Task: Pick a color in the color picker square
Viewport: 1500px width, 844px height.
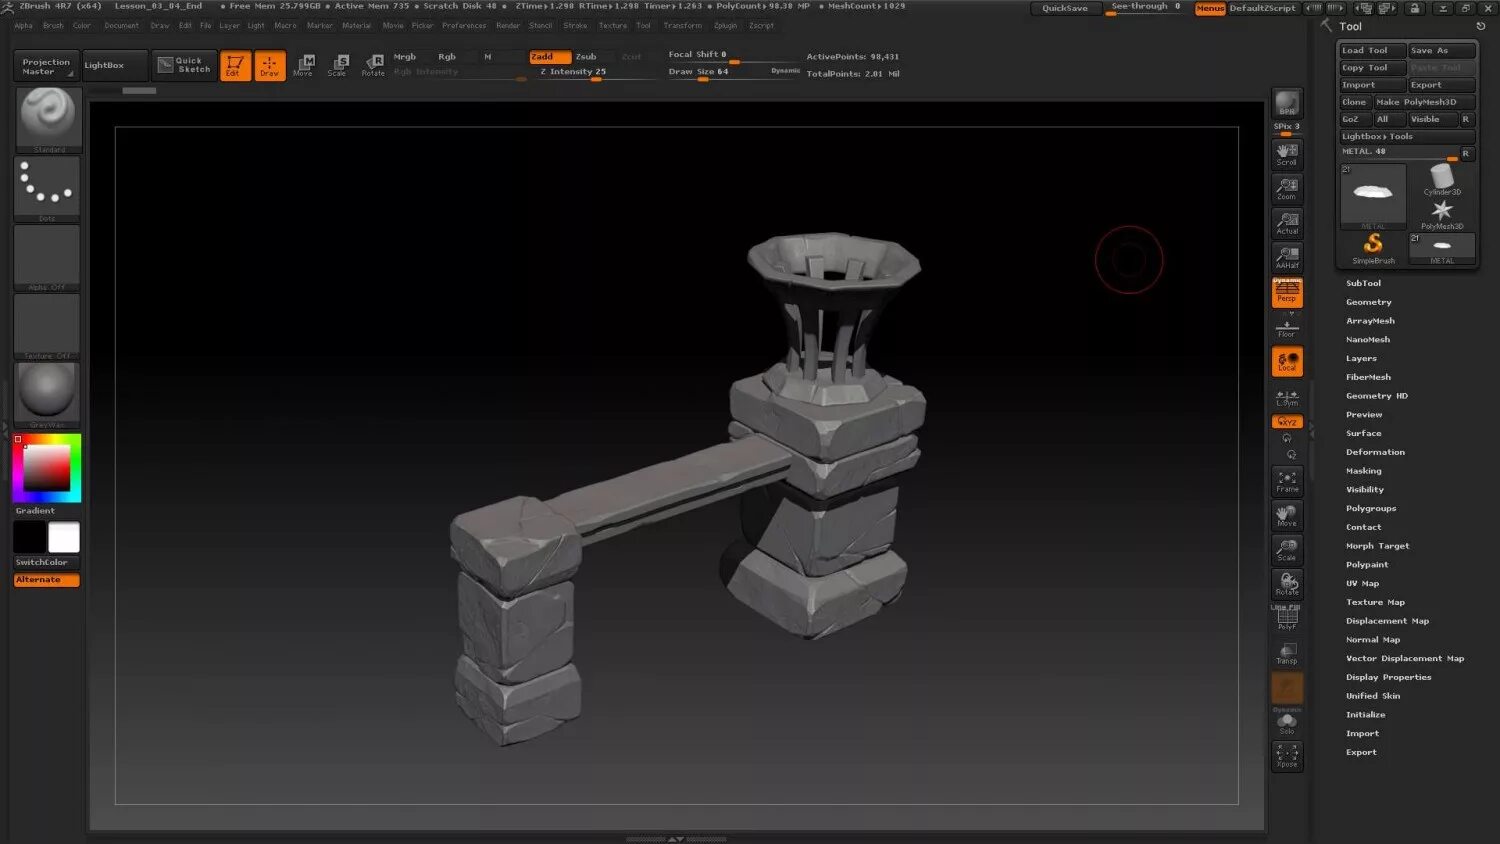Action: [x=47, y=468]
